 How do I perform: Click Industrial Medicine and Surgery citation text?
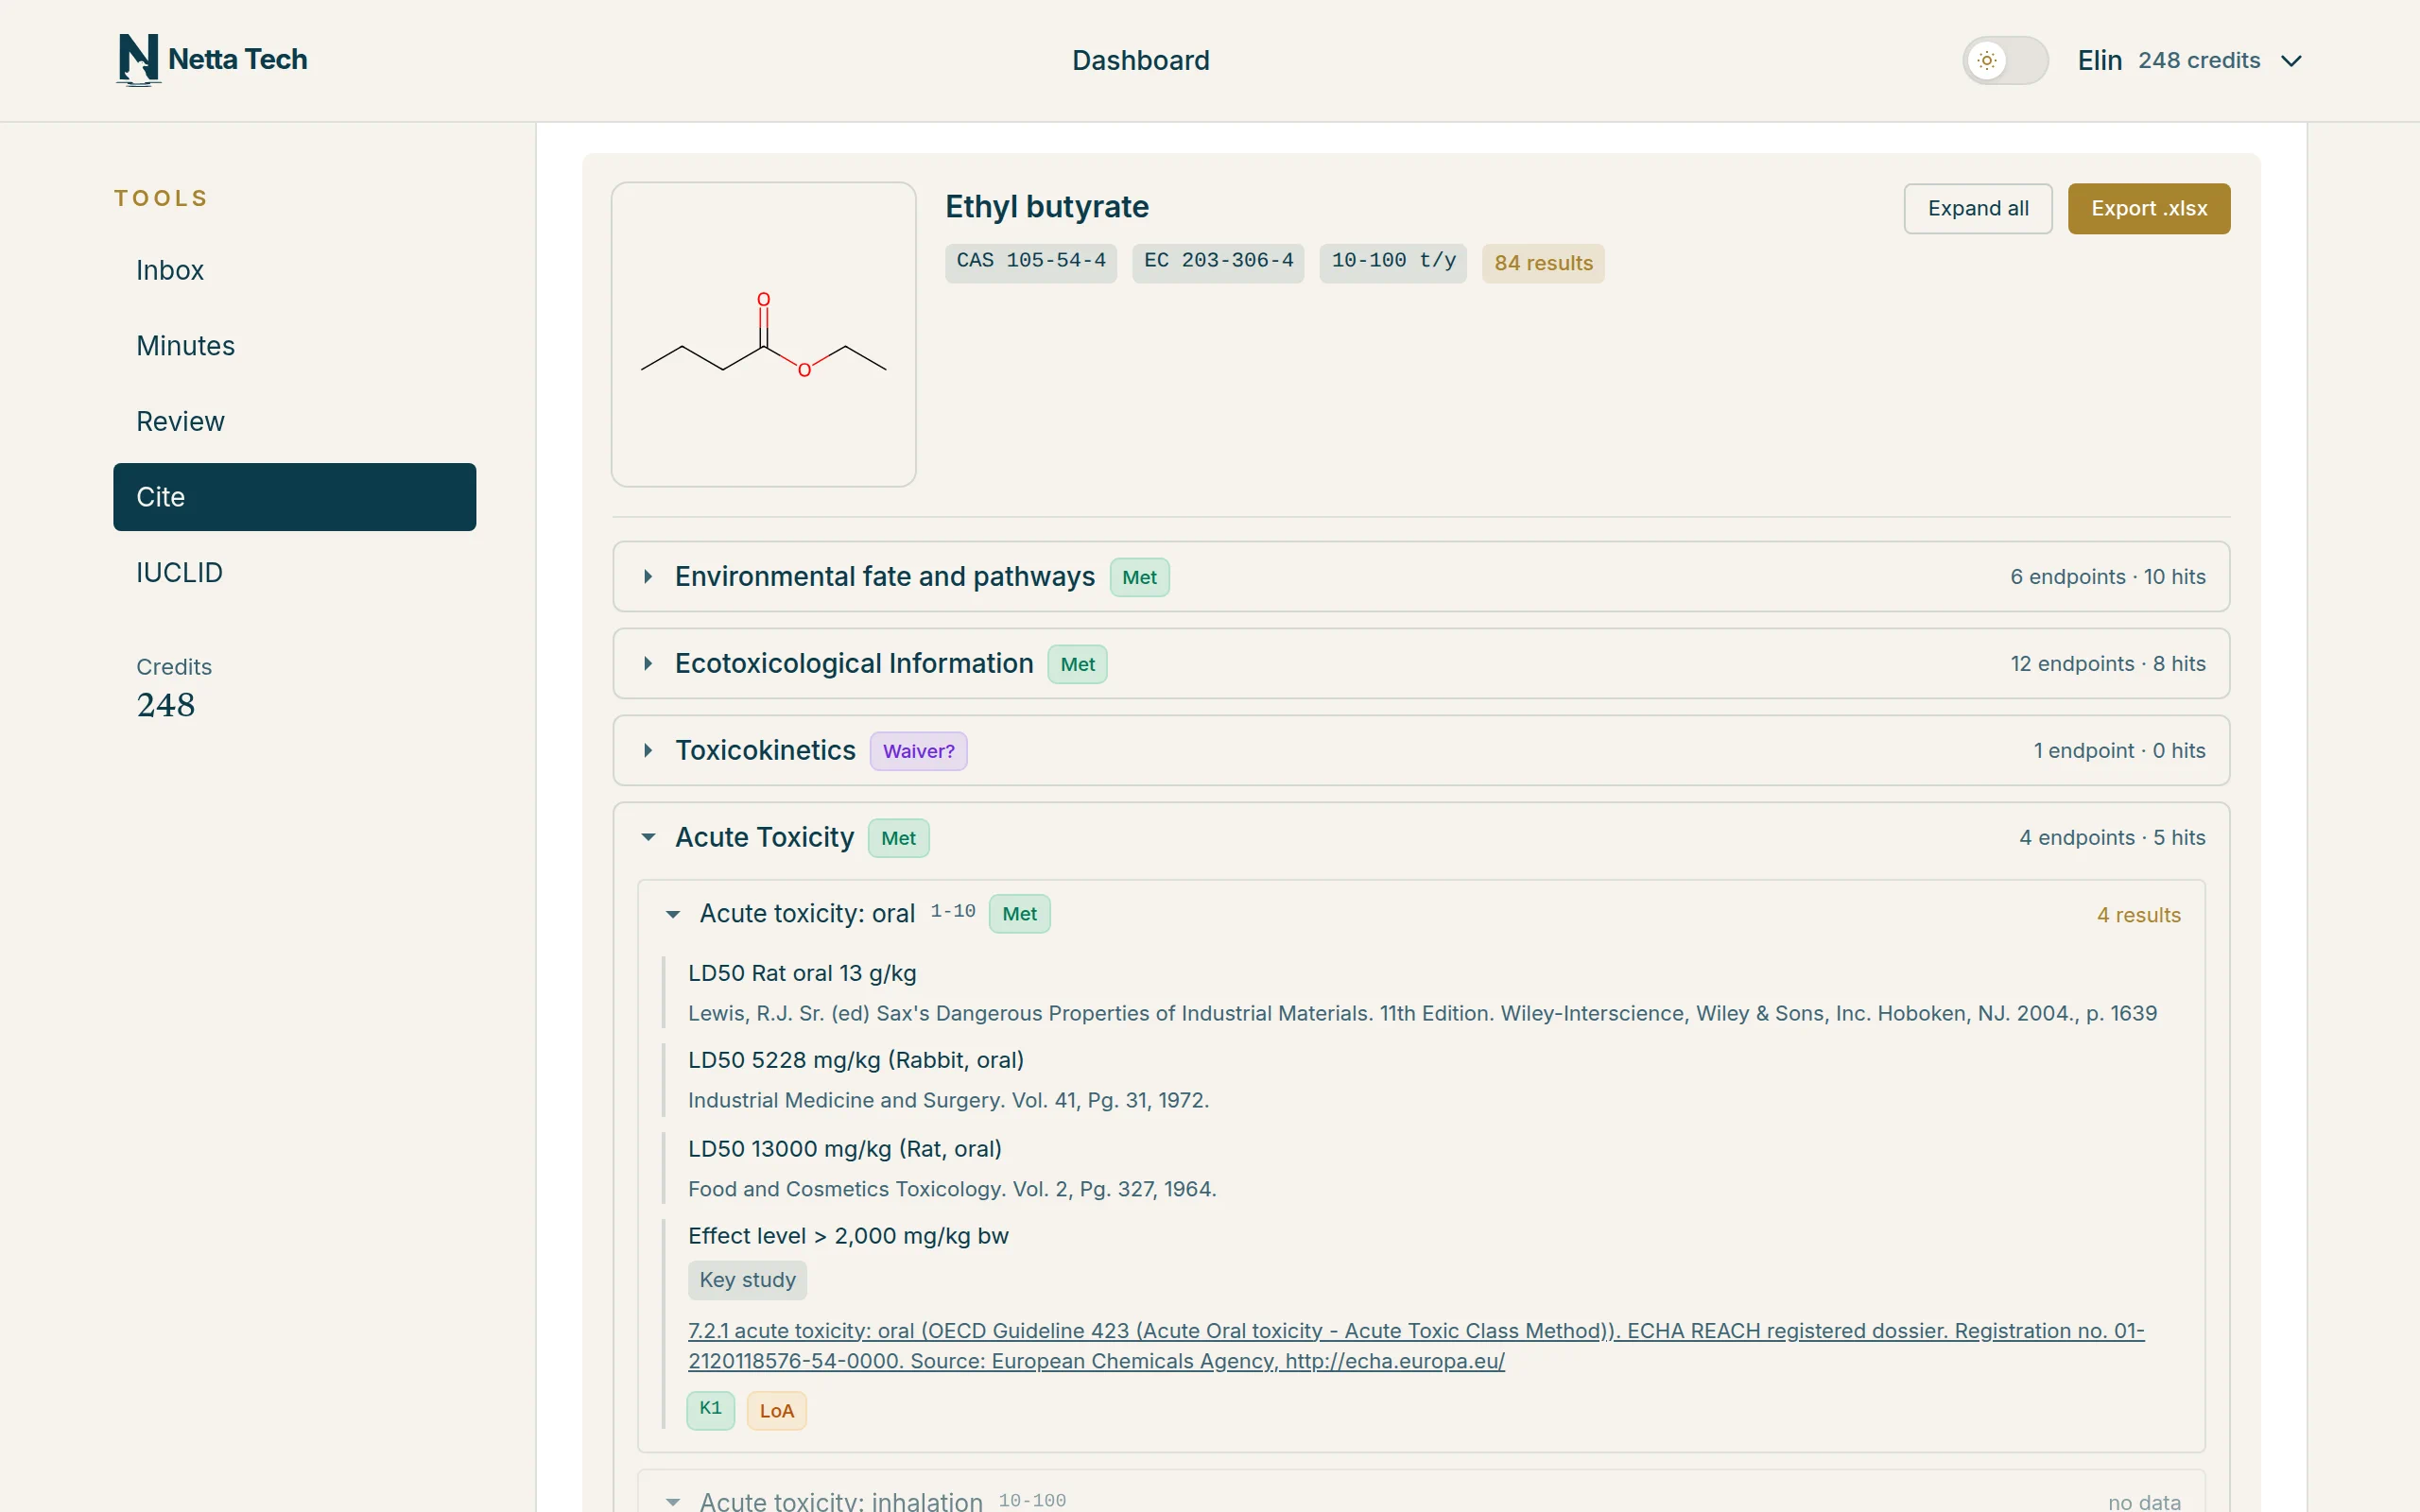point(948,1100)
